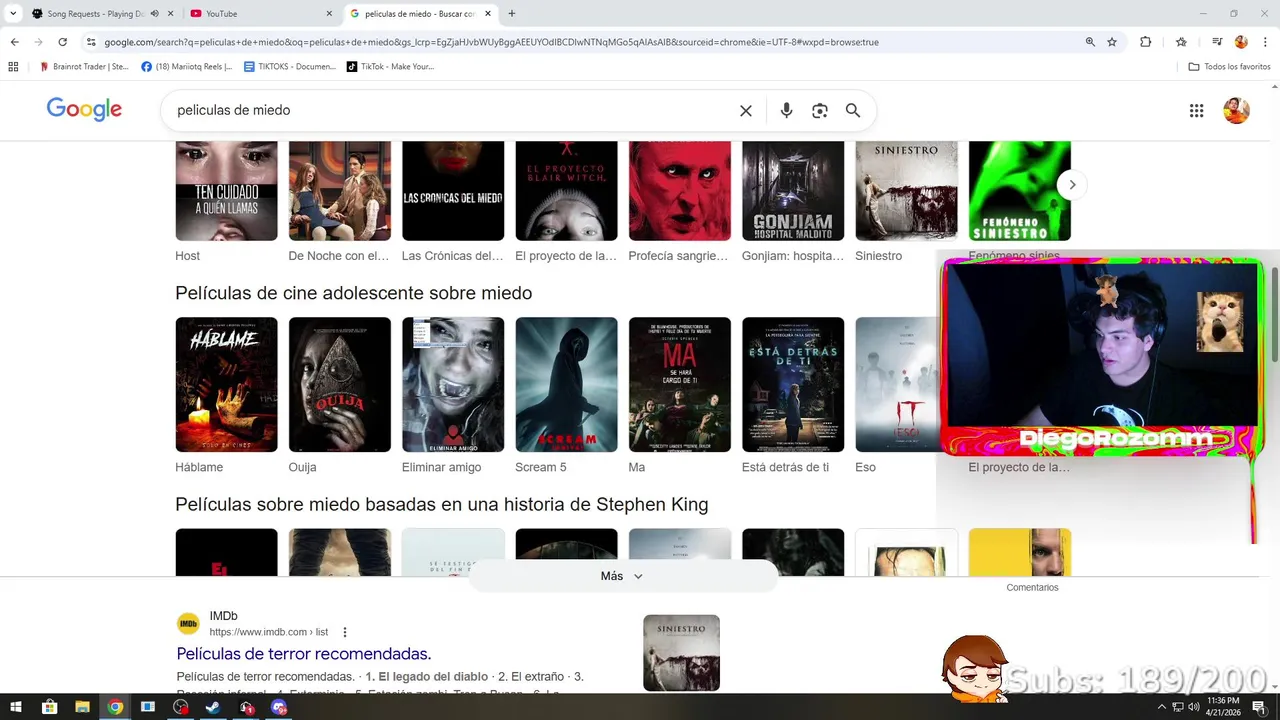Screen dimensions: 1280x720
Task: Open Películas de terror recomendadas link
Action: coord(304,654)
